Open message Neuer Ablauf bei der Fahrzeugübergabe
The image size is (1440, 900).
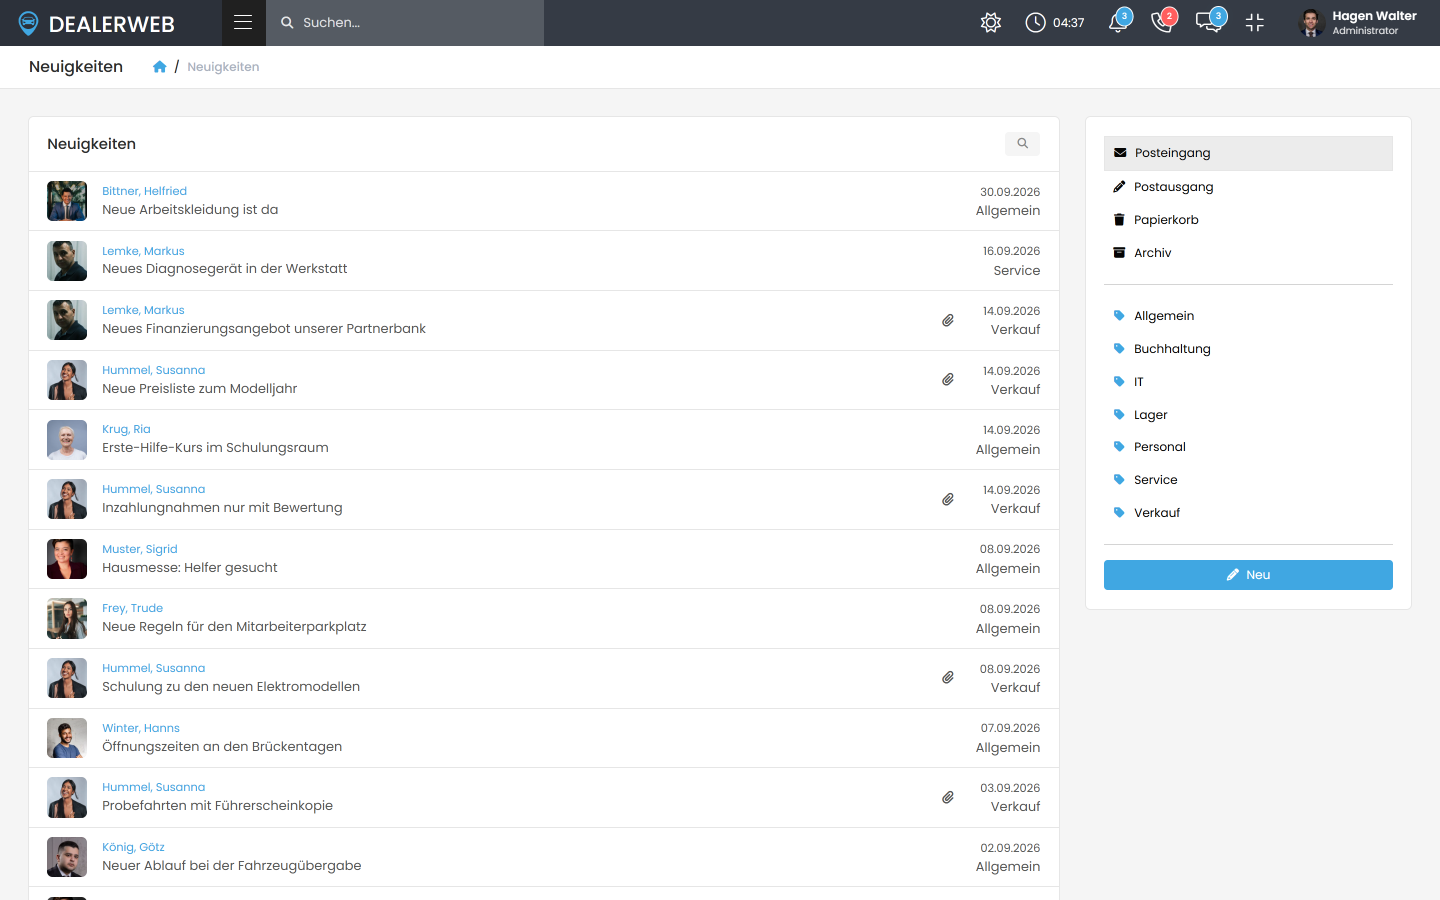coord(232,866)
